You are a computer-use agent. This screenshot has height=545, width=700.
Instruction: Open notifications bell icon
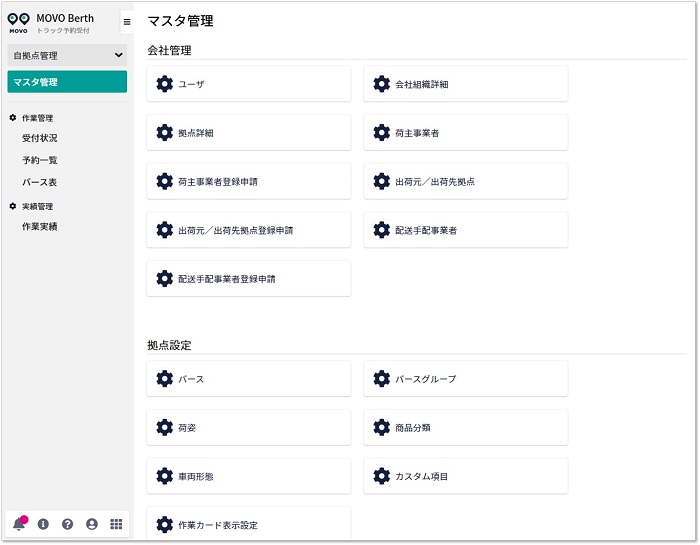click(x=20, y=524)
